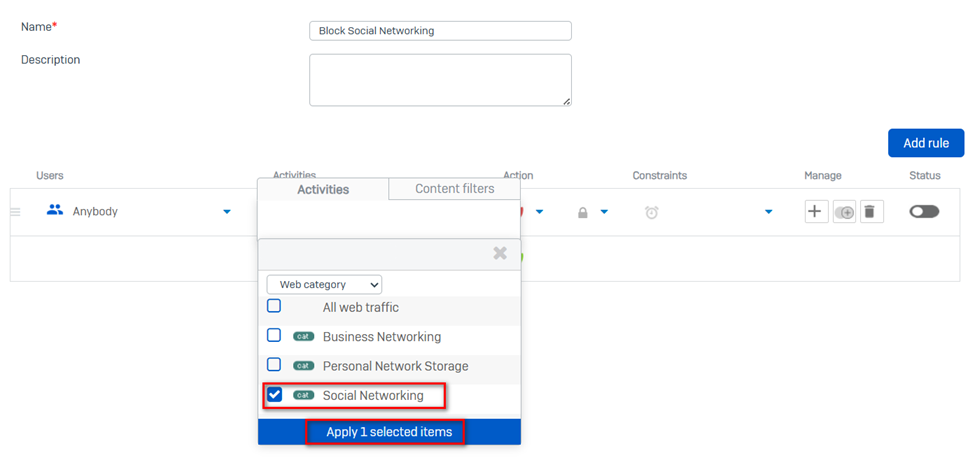Viewport: 975px width, 474px height.
Task: Open the Web category dropdown
Action: (x=324, y=285)
